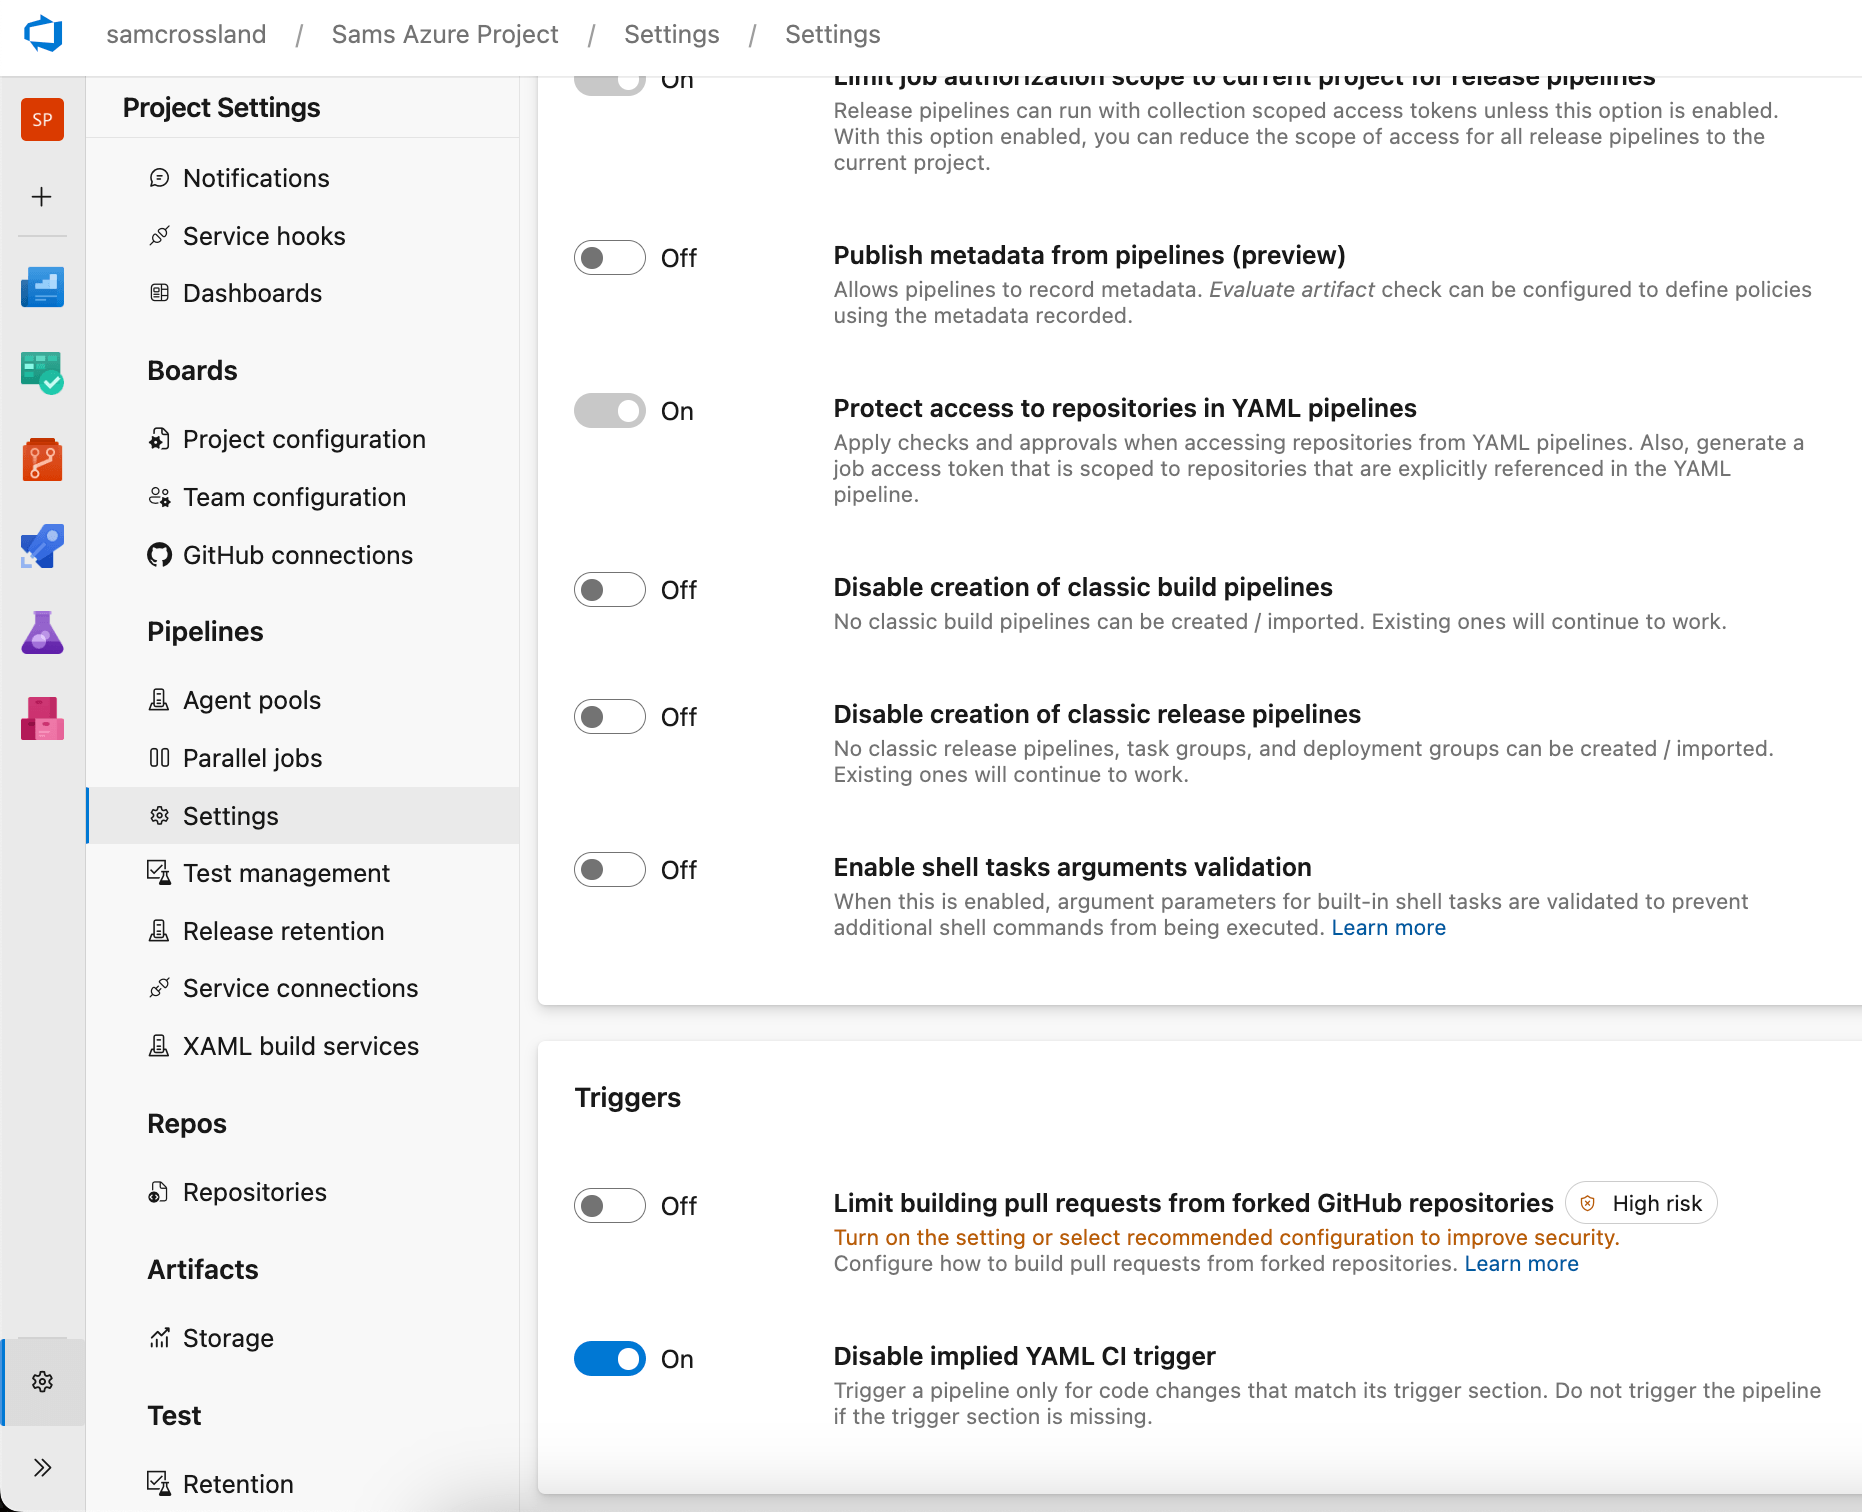Open XAML build services page
The image size is (1862, 1512).
pos(303,1046)
